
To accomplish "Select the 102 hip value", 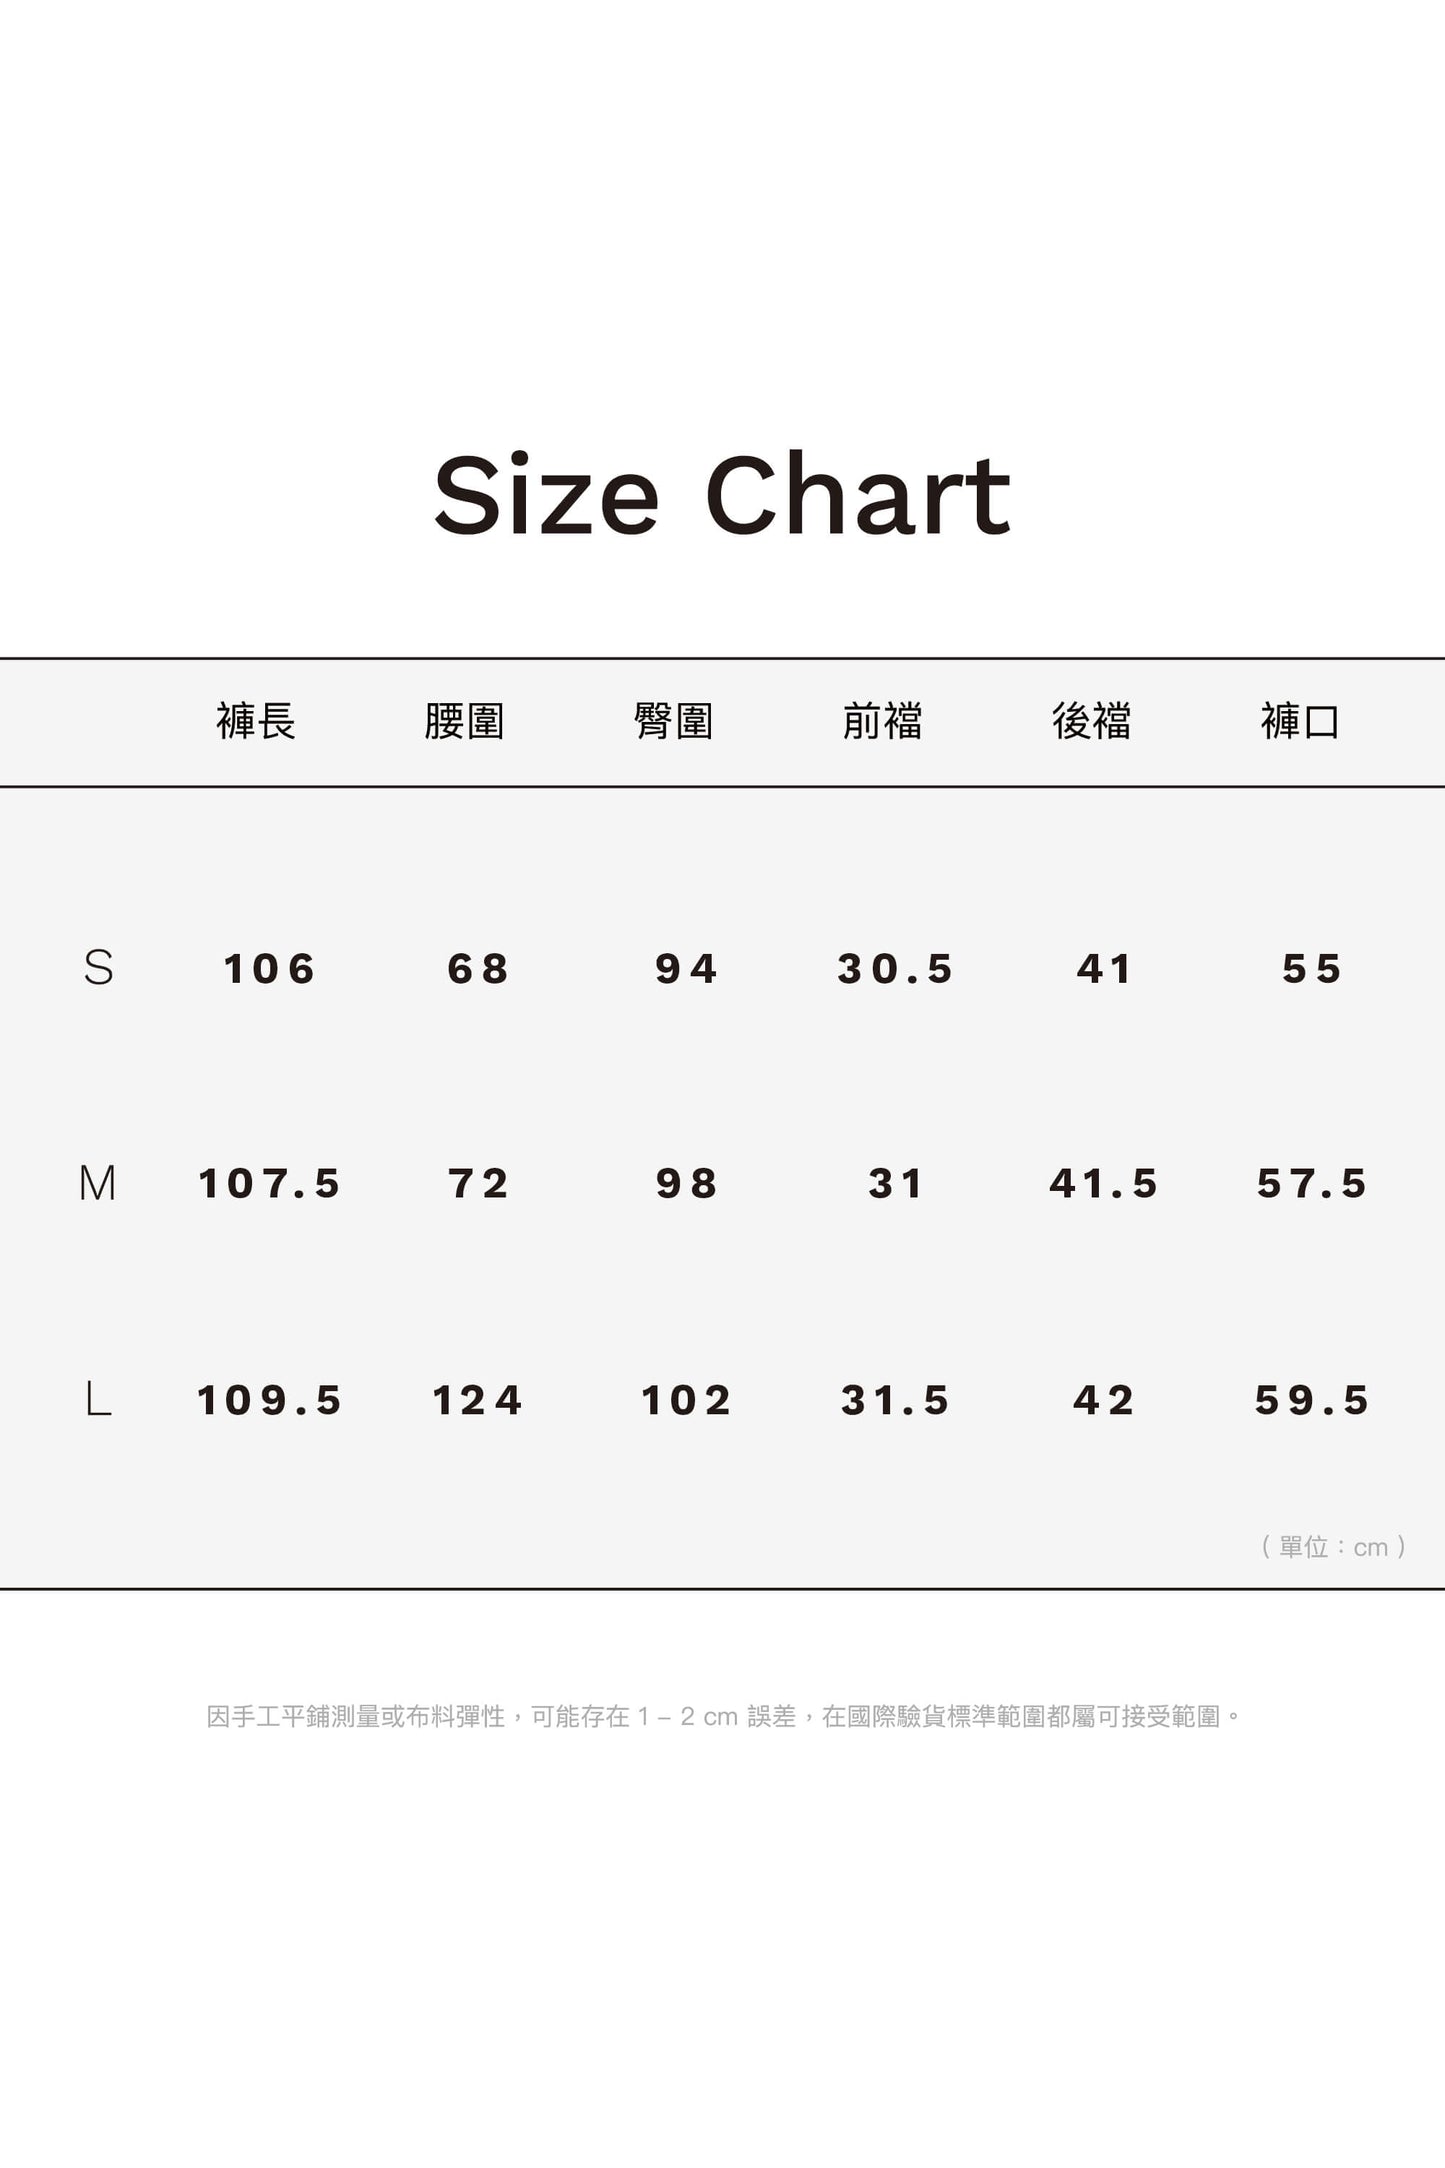I will point(686,1400).
